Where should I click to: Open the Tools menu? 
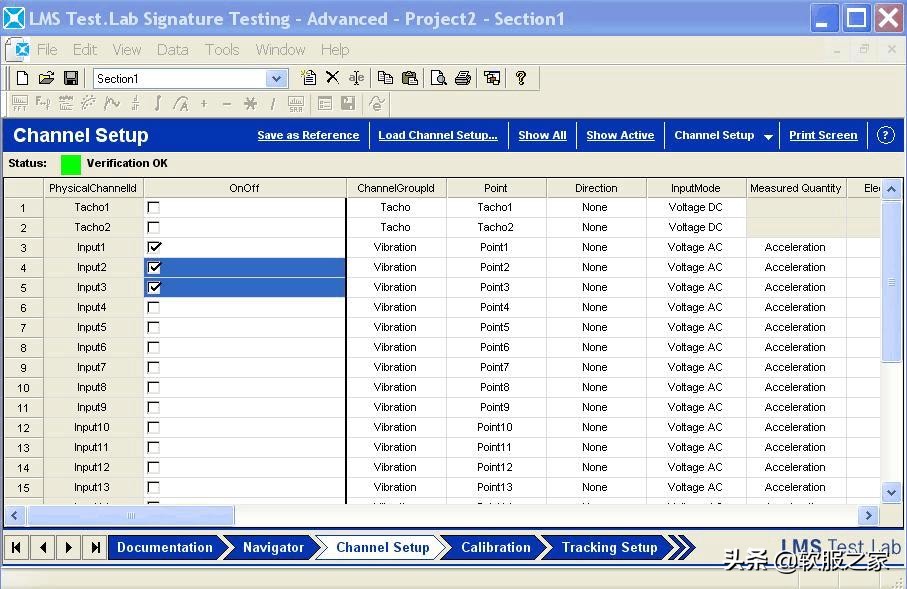coord(222,50)
